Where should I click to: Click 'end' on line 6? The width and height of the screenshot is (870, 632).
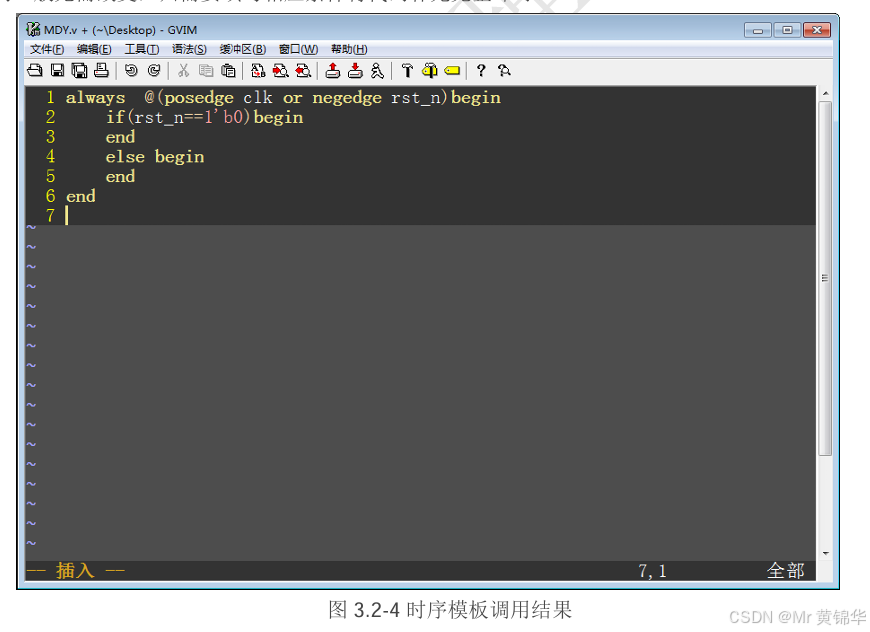[81, 196]
